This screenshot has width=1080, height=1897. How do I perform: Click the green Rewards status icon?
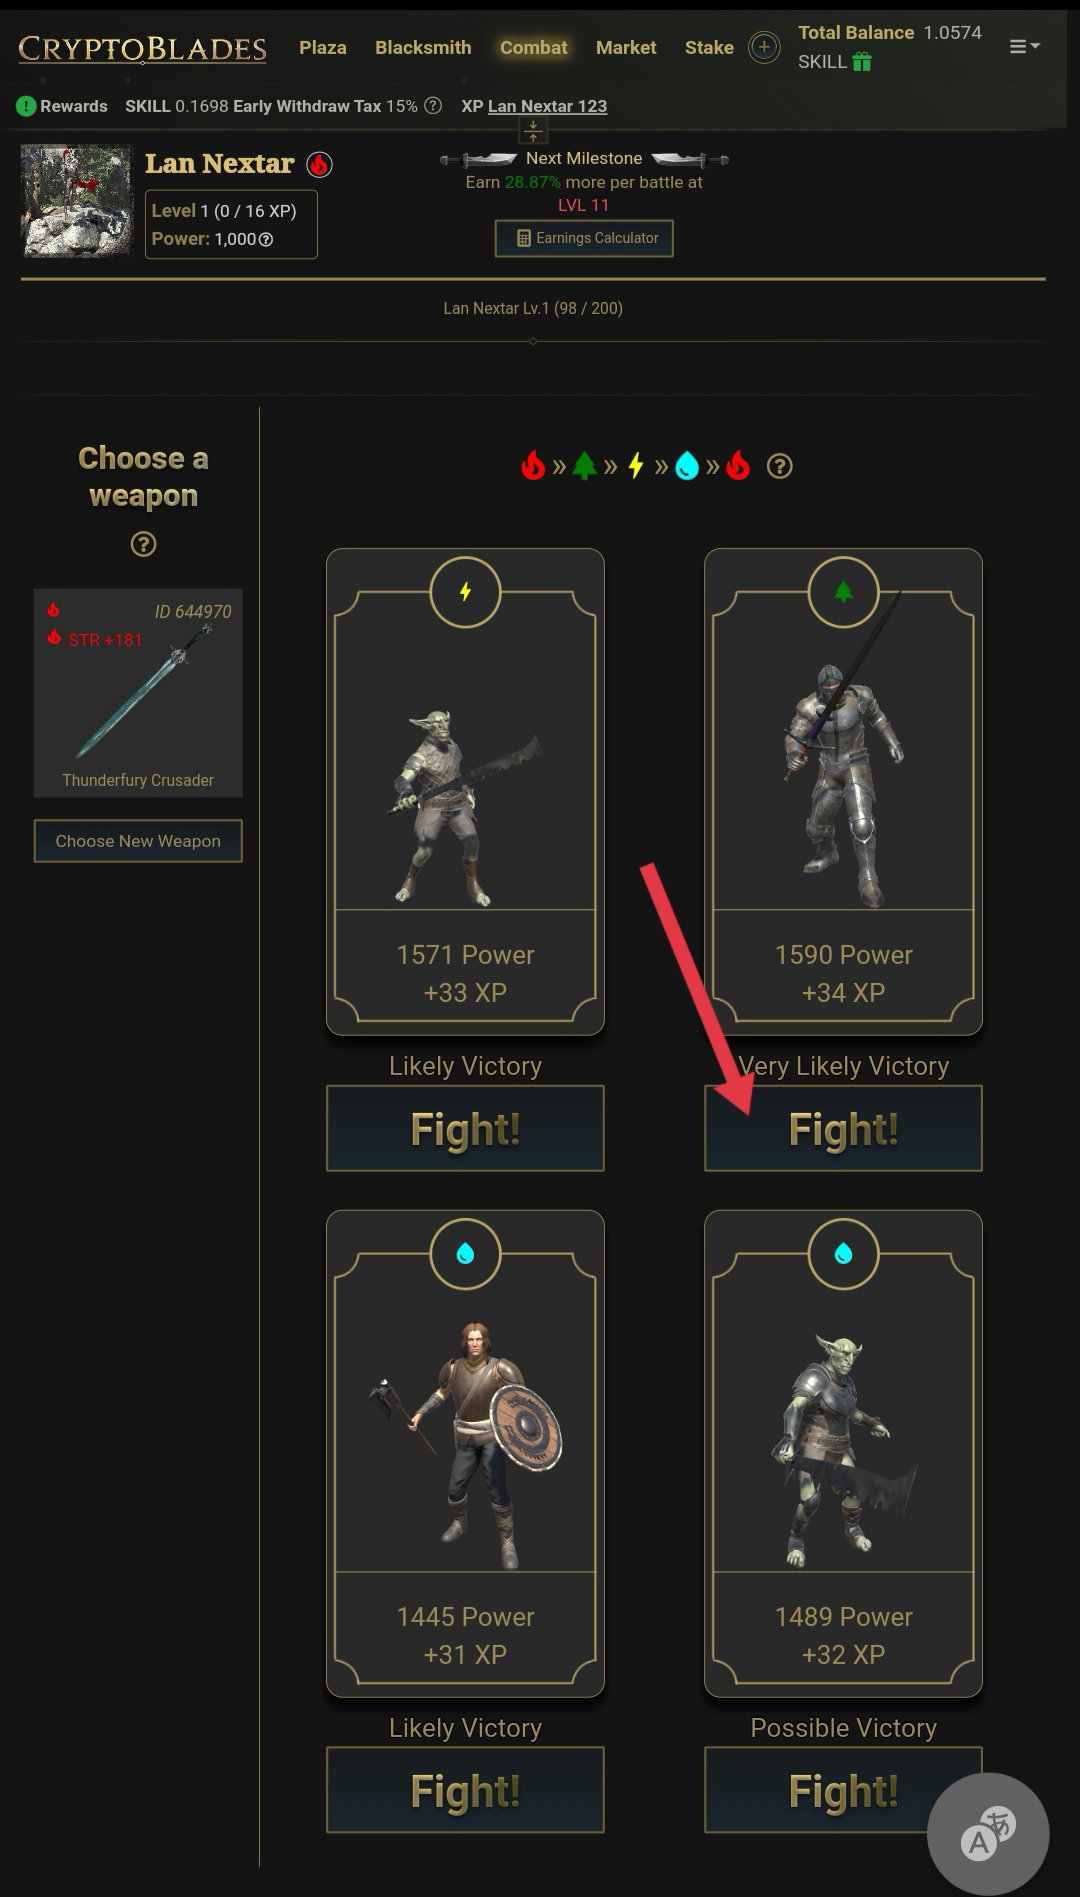(26, 106)
